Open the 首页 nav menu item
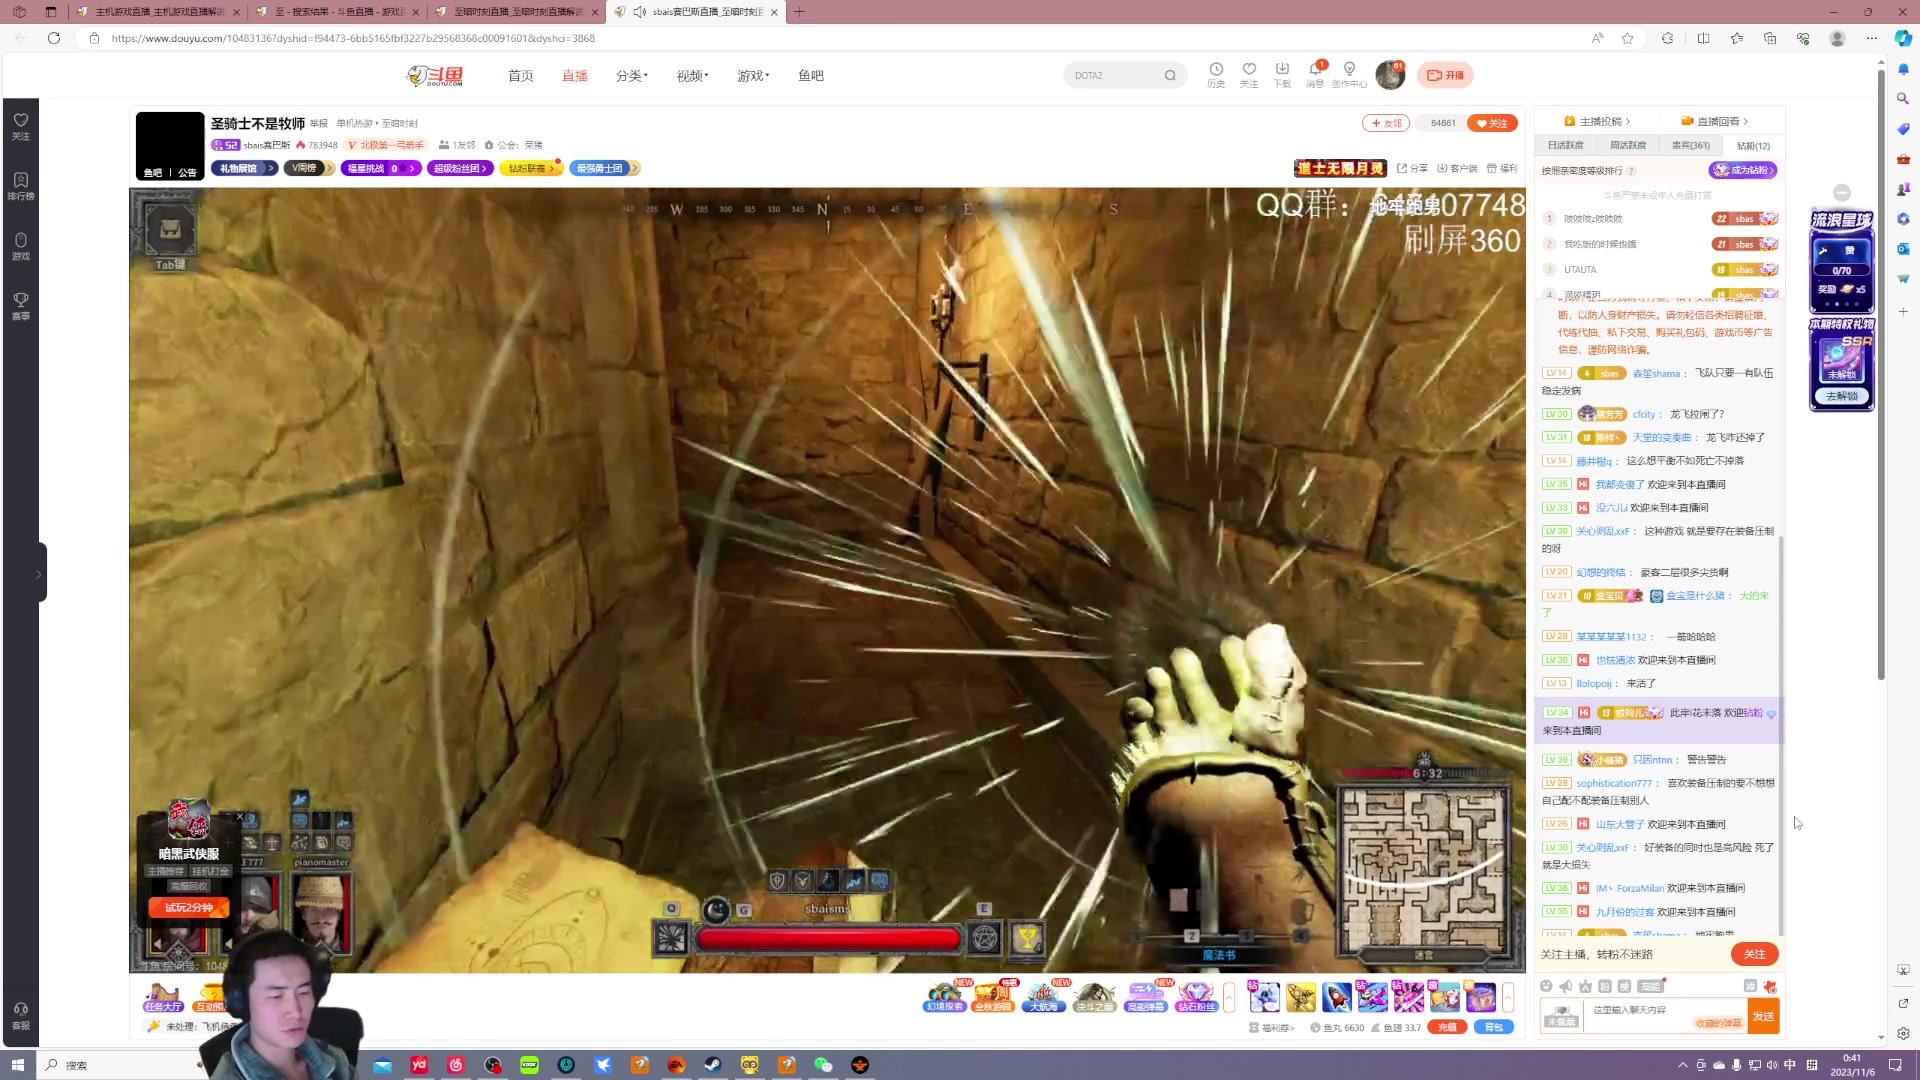Image resolution: width=1920 pixels, height=1080 pixels. pos(520,76)
